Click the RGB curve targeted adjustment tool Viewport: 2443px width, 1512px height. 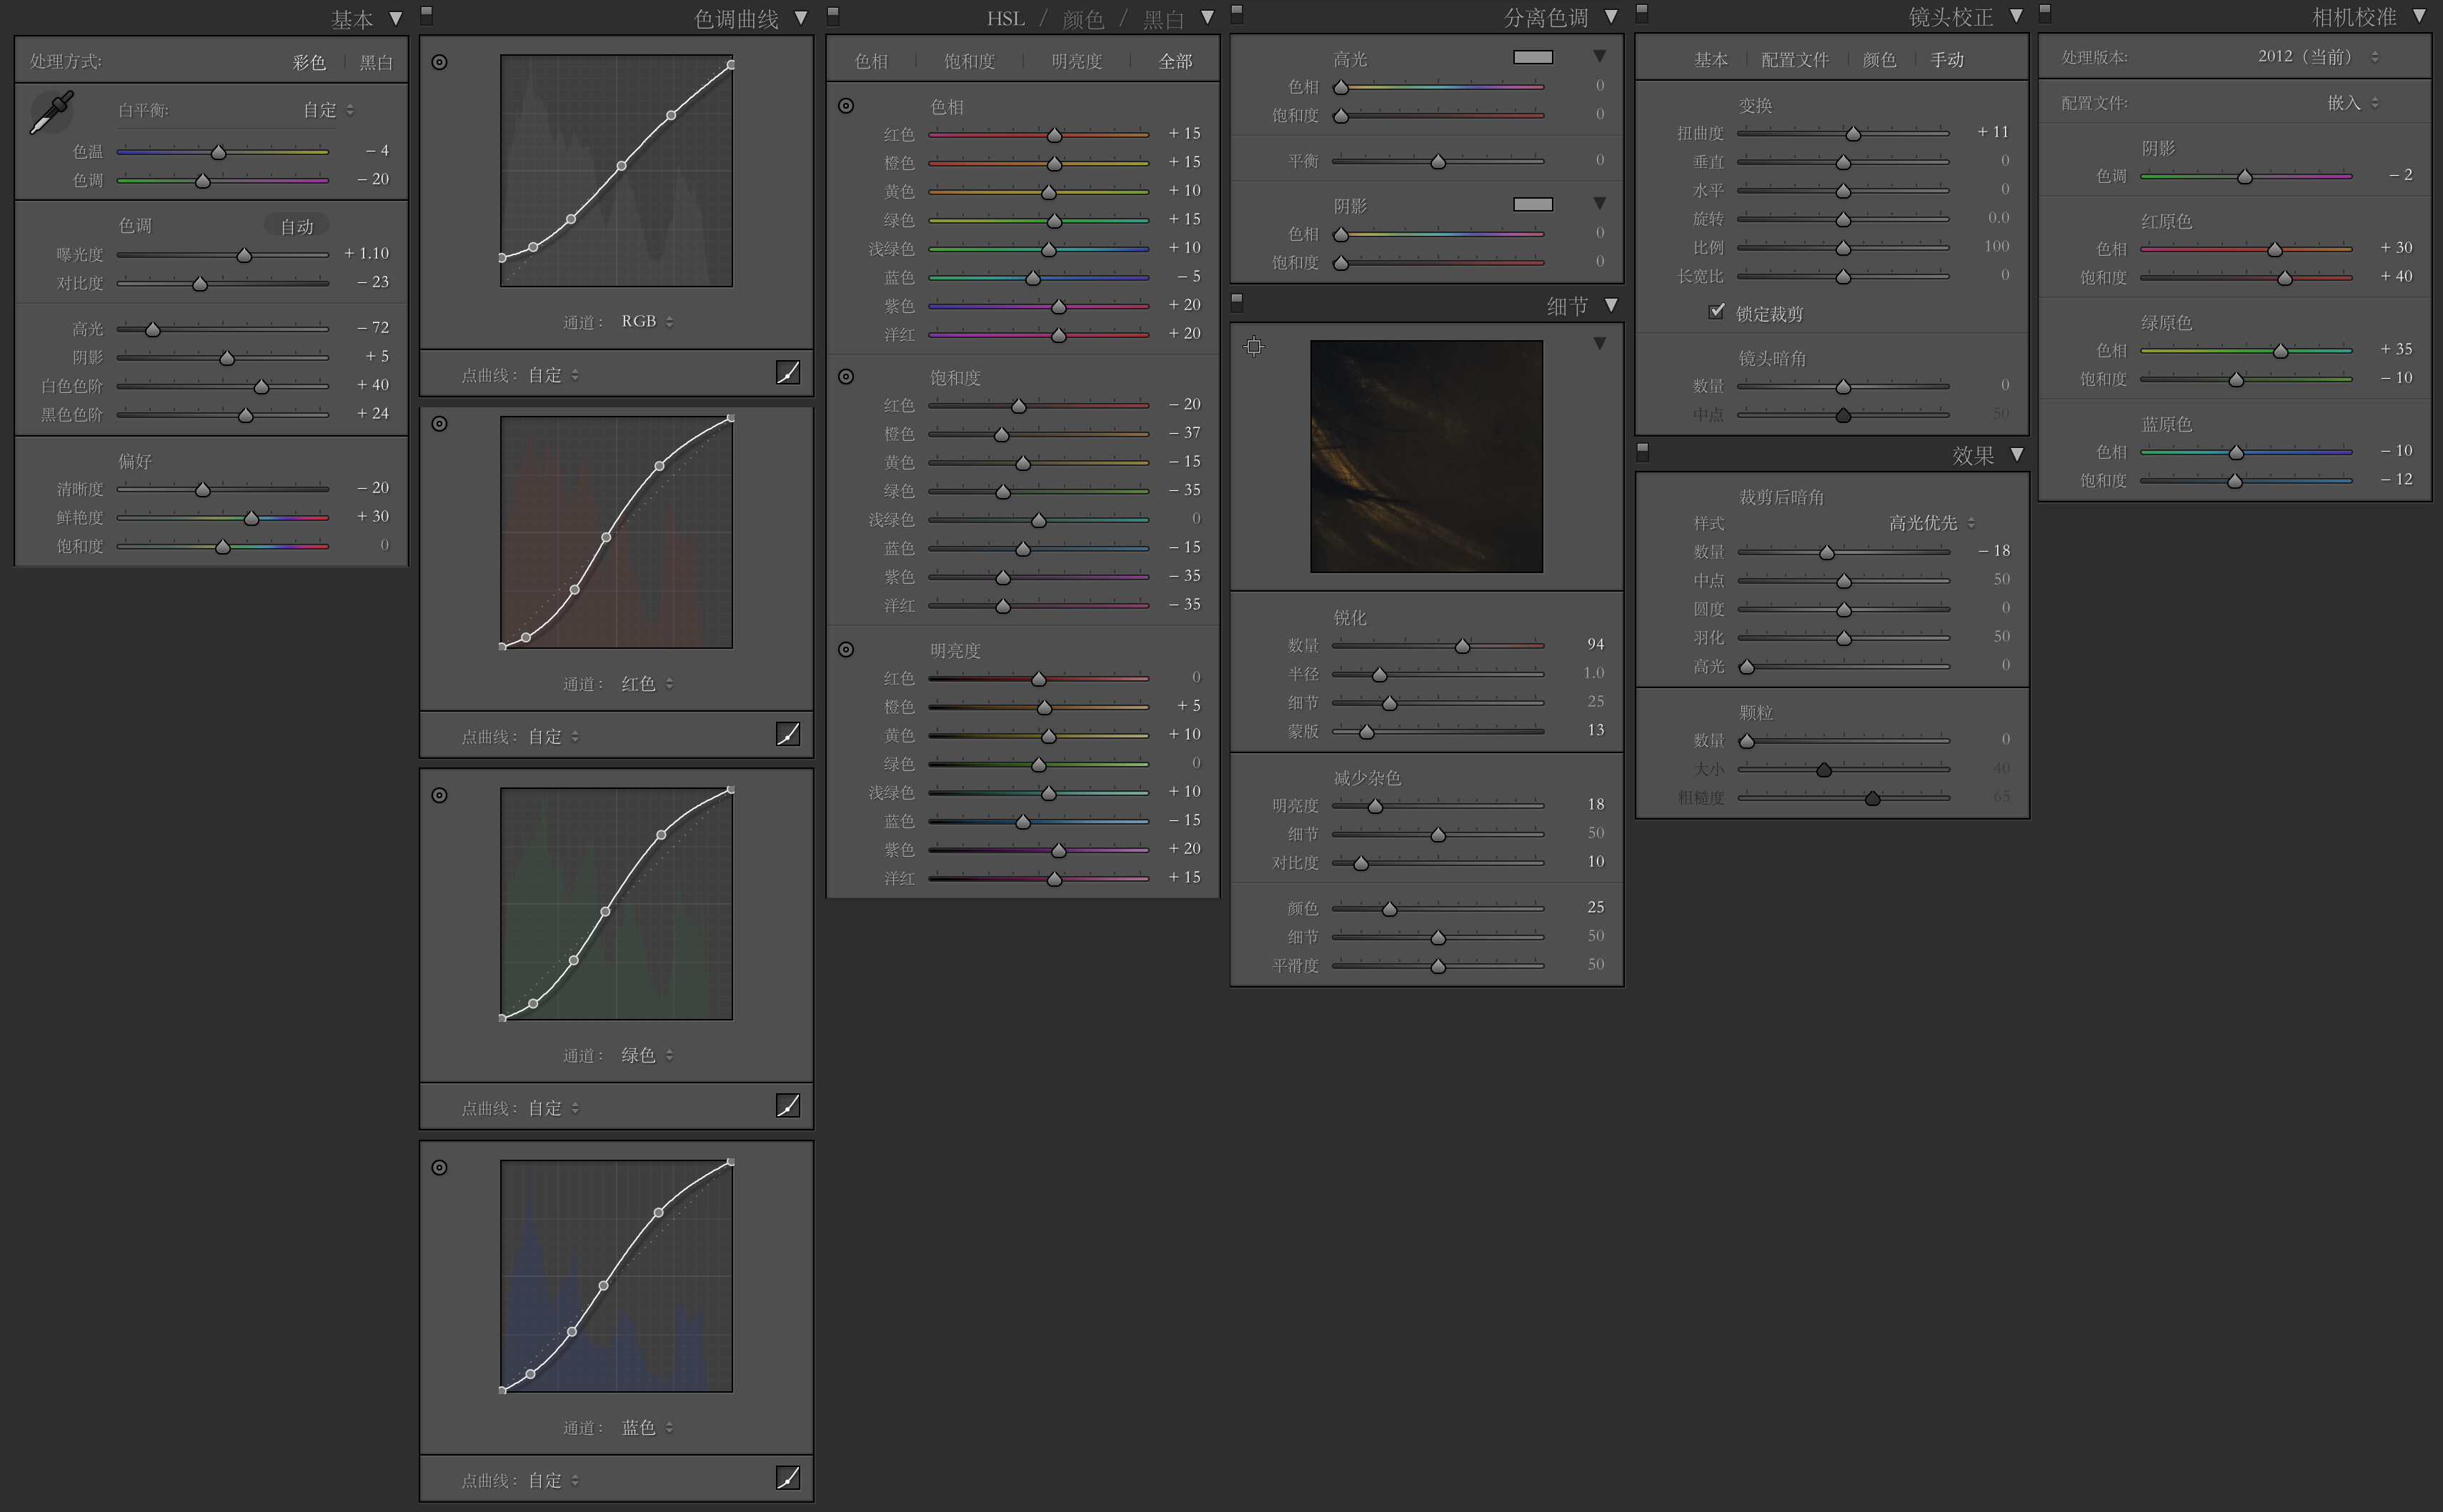(x=439, y=62)
